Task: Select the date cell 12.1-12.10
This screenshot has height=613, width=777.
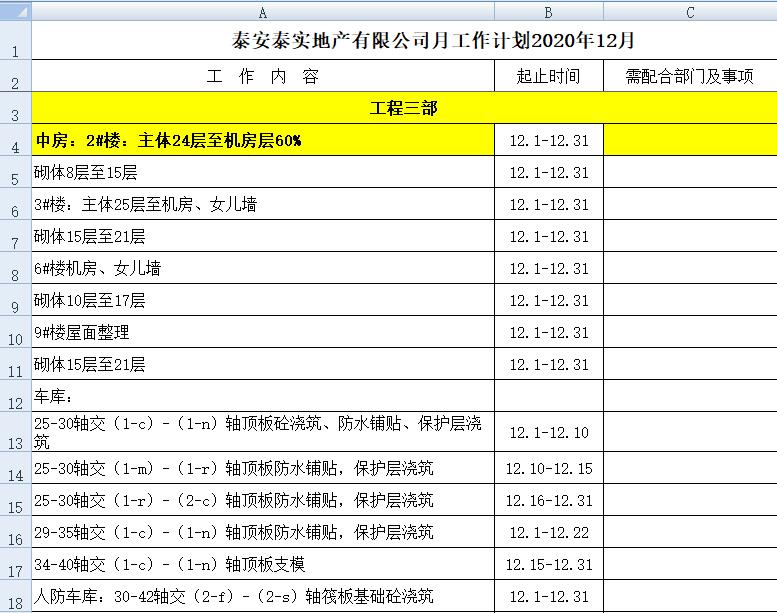Action: 548,433
